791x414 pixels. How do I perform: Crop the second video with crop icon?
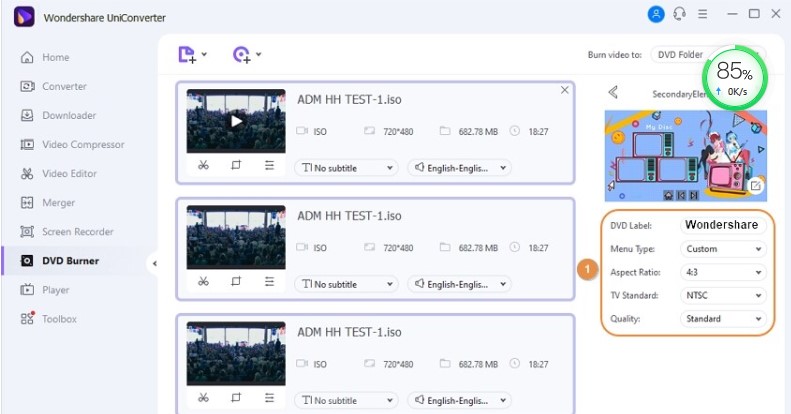point(236,281)
